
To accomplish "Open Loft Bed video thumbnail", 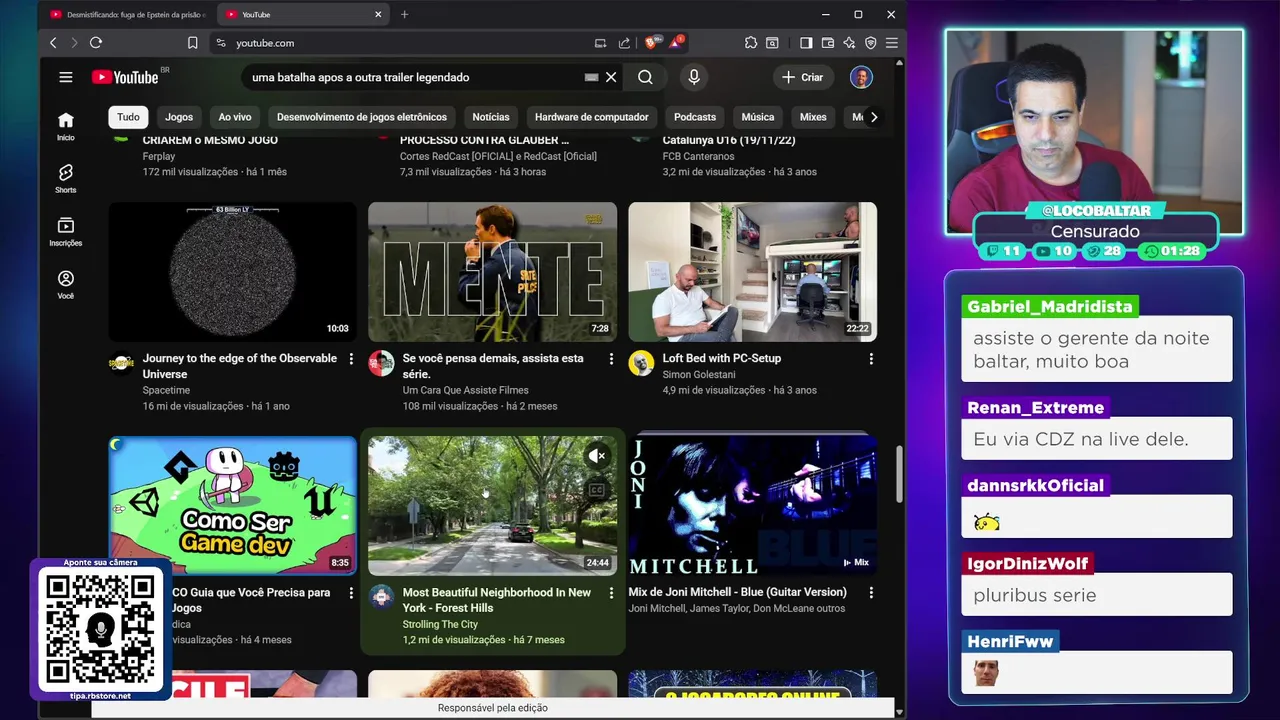I will pyautogui.click(x=752, y=272).
